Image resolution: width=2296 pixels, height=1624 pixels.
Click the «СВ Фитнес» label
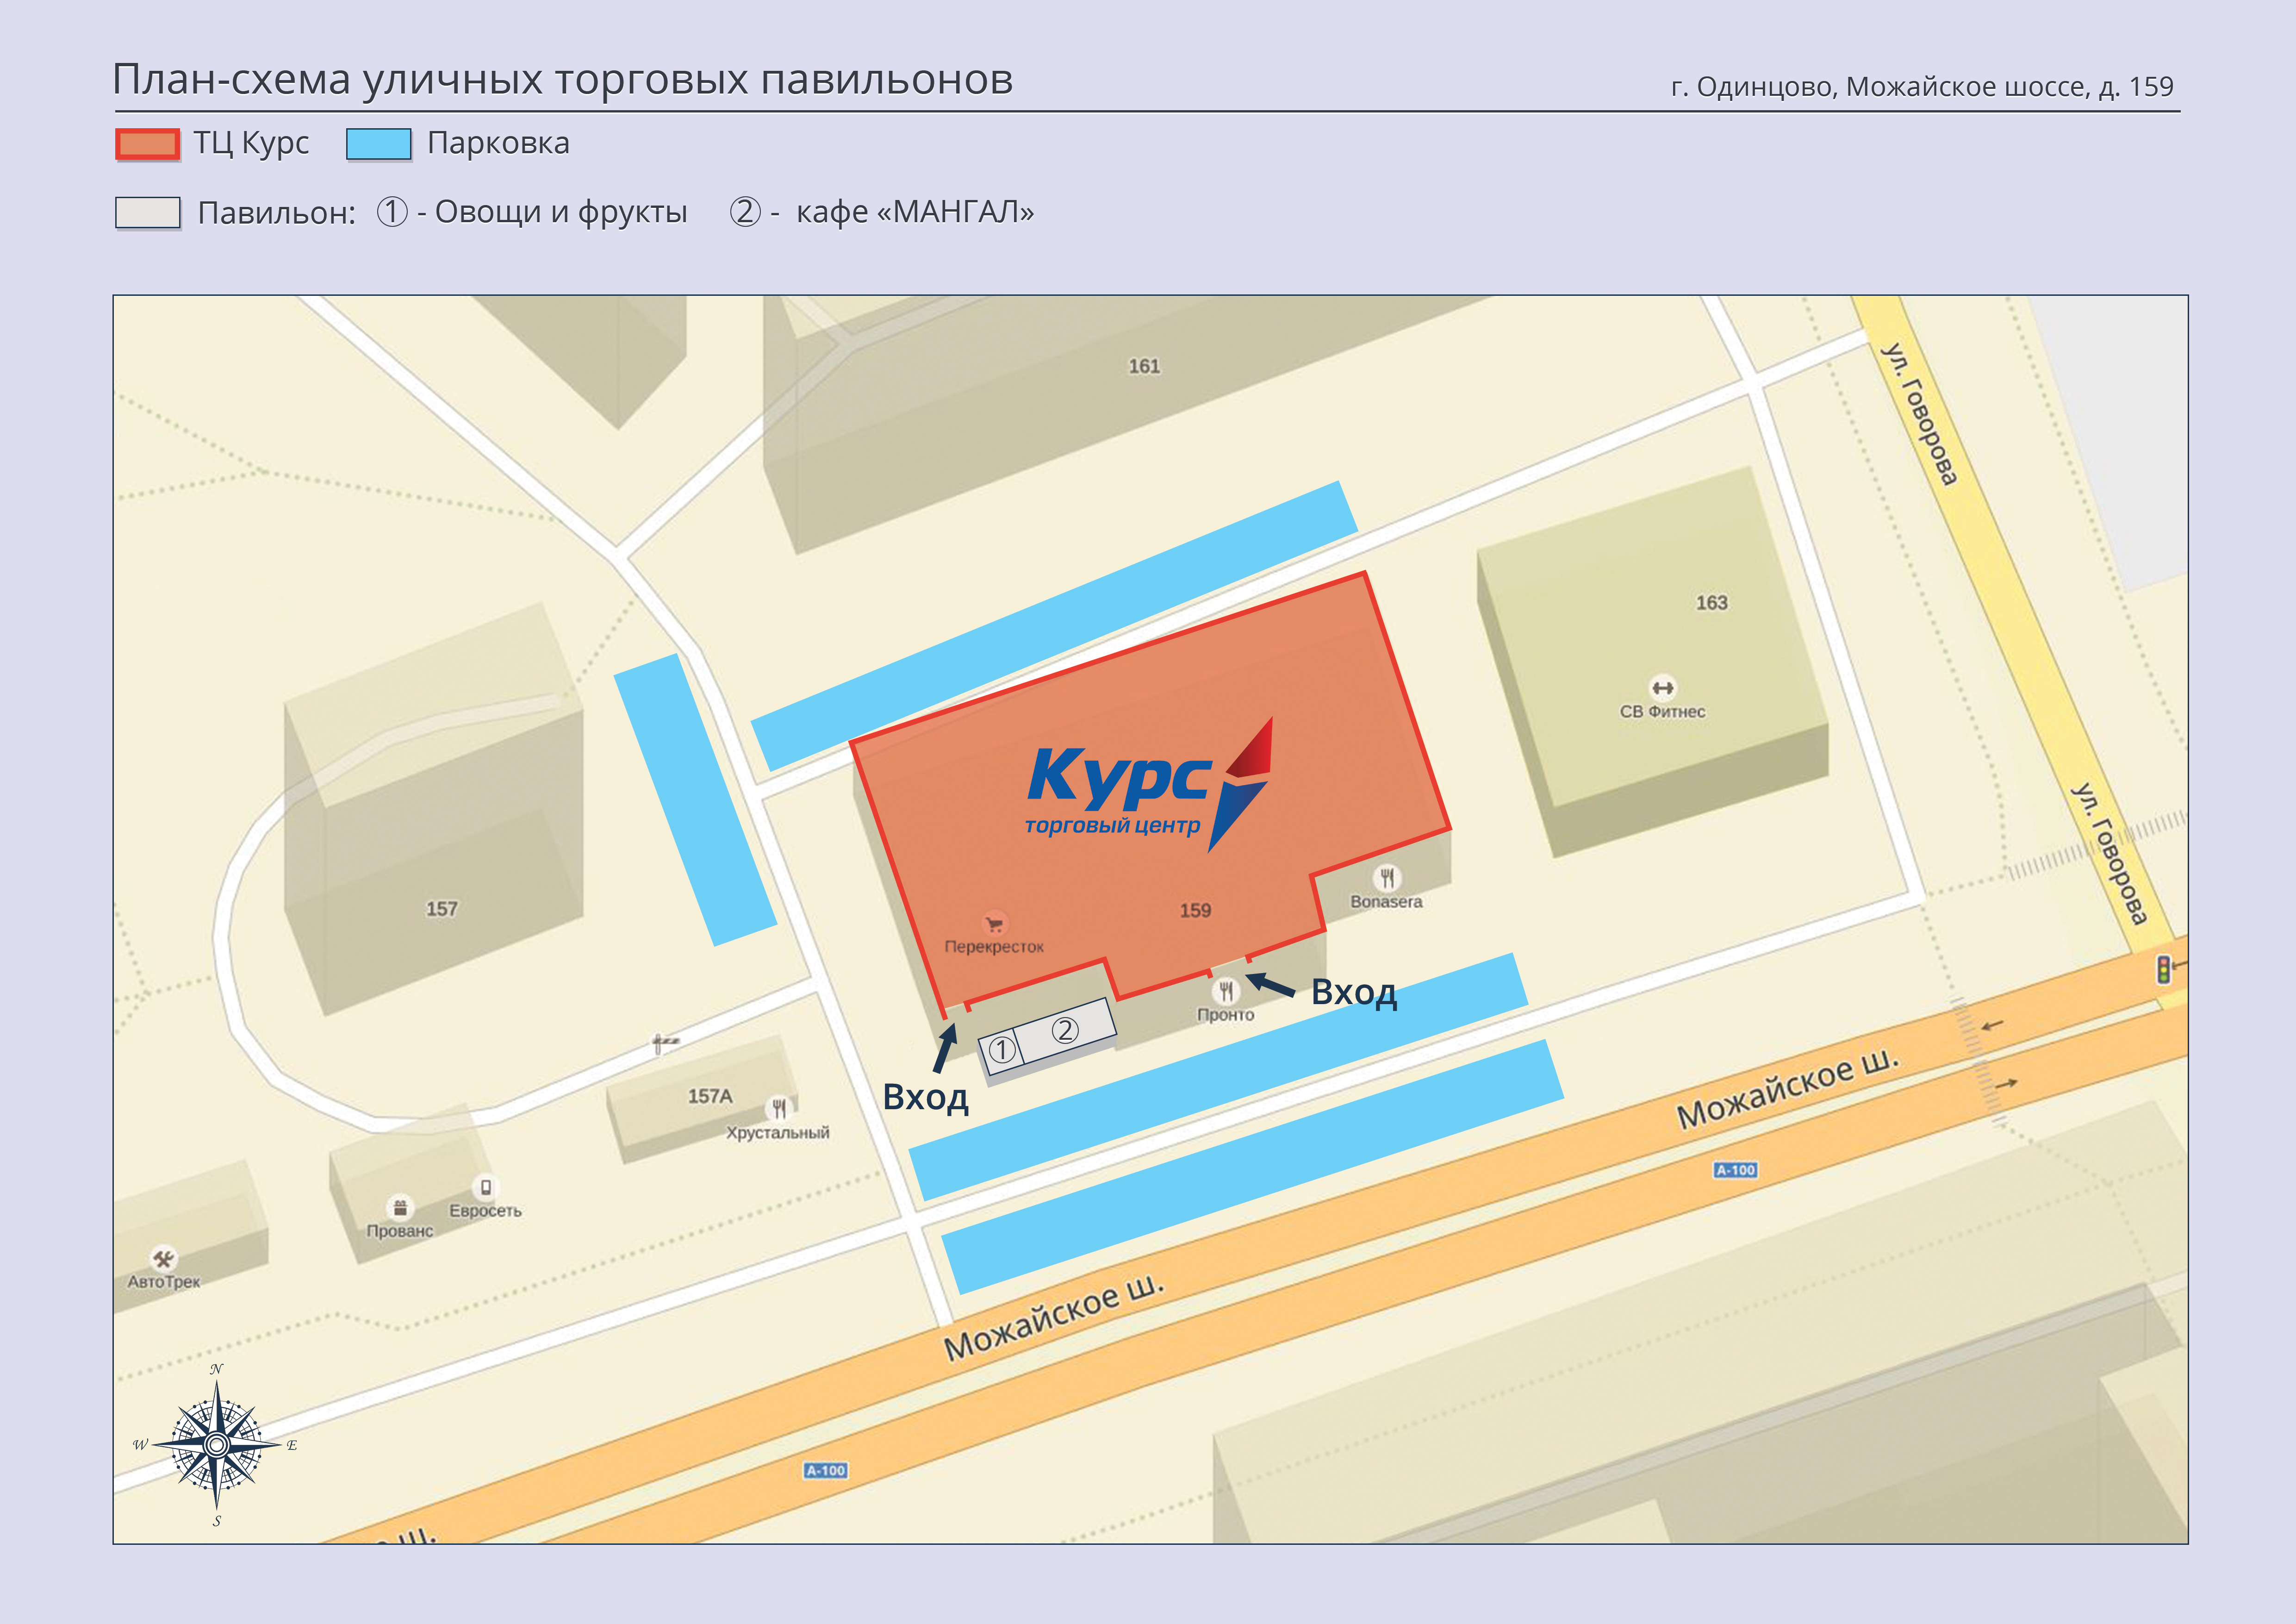pyautogui.click(x=1662, y=712)
